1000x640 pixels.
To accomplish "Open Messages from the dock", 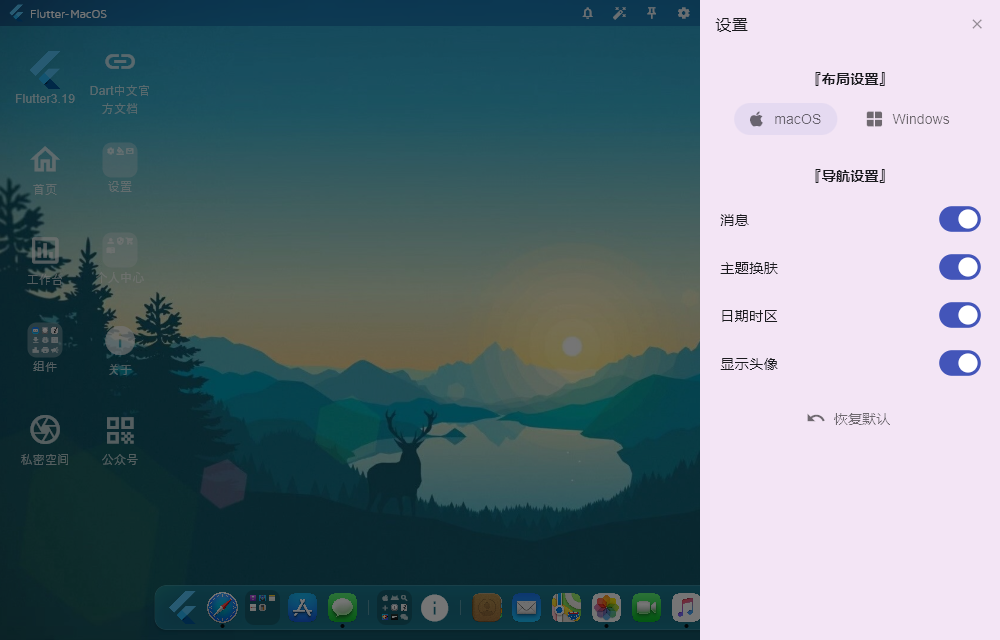I will (343, 607).
